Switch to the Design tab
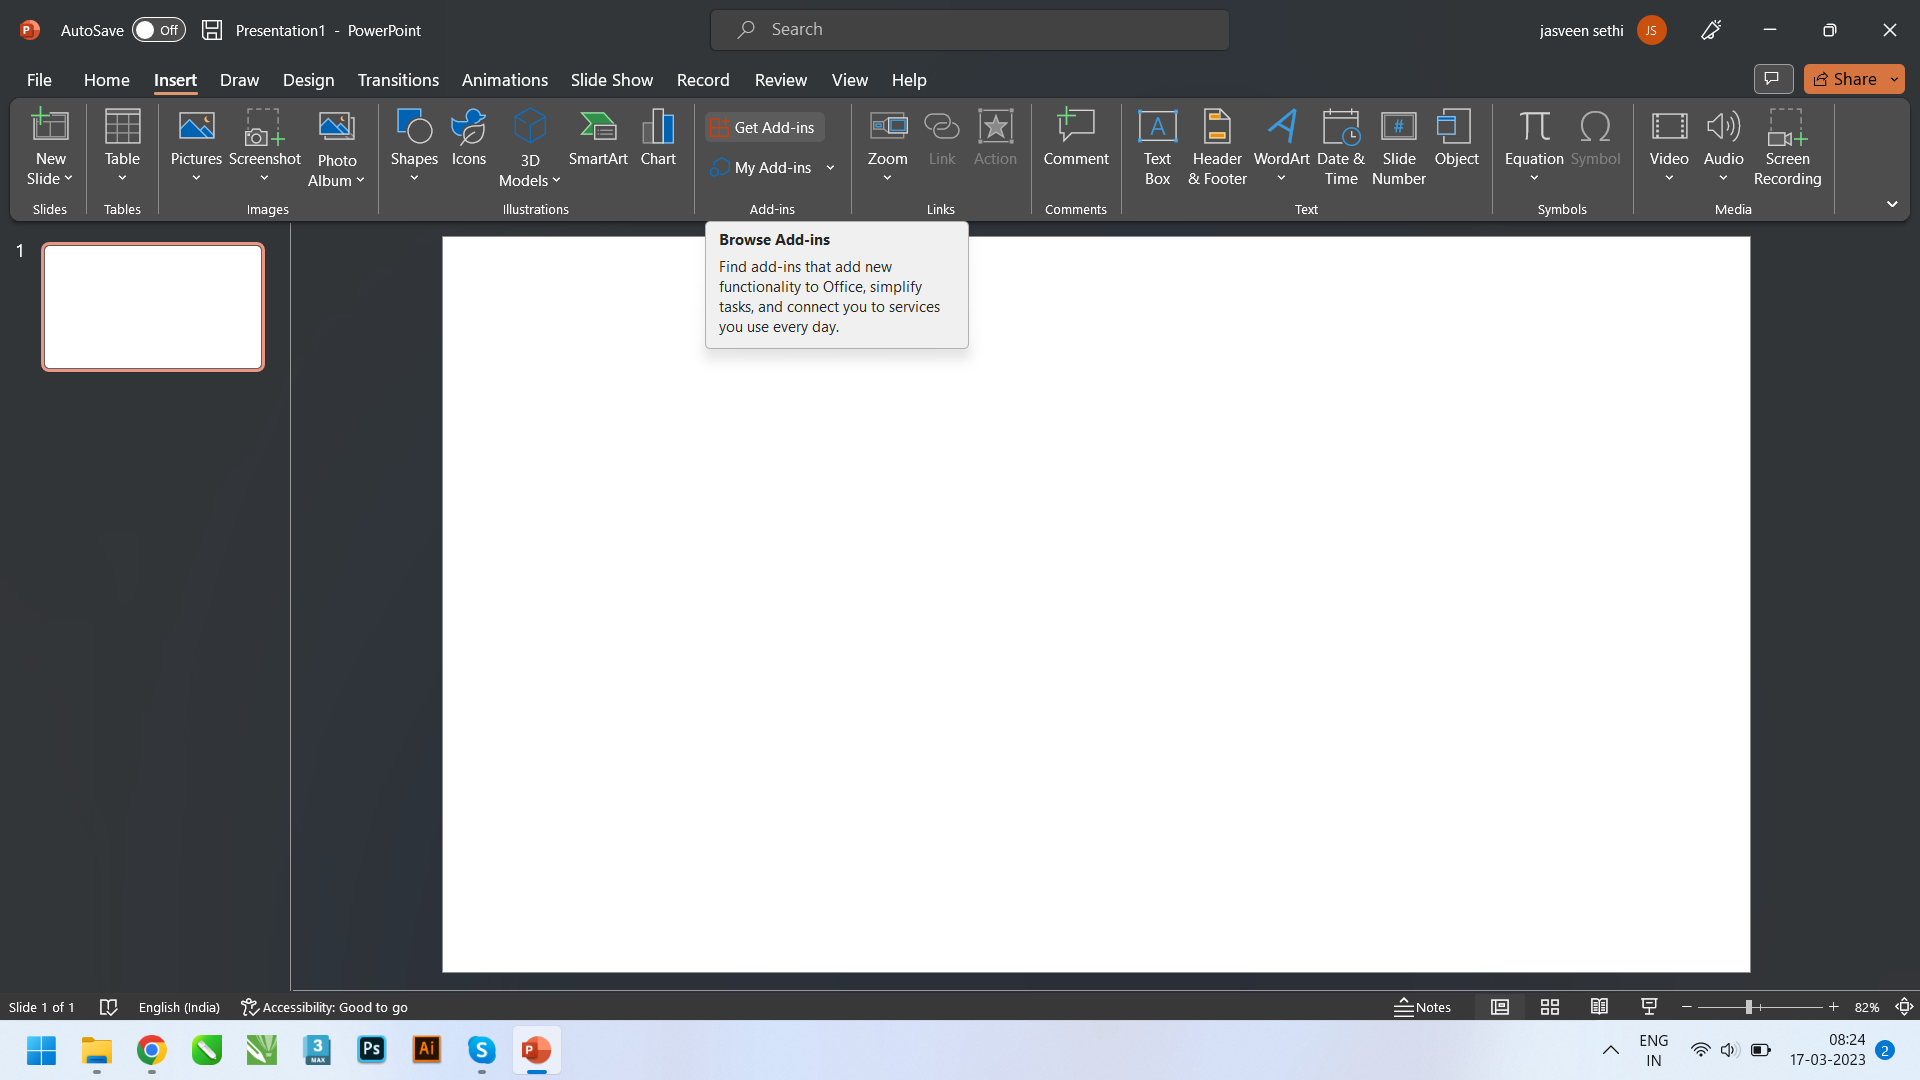Viewport: 1920px width, 1080px height. (x=308, y=79)
